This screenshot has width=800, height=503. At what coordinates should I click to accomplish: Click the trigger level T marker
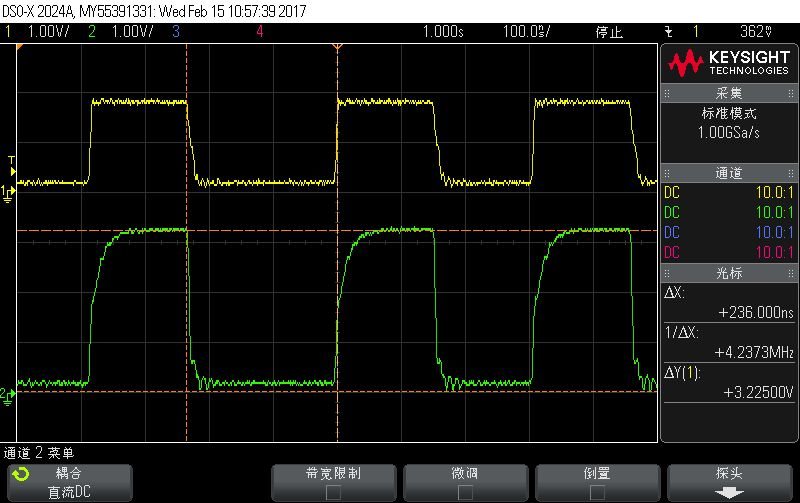(x=12, y=166)
